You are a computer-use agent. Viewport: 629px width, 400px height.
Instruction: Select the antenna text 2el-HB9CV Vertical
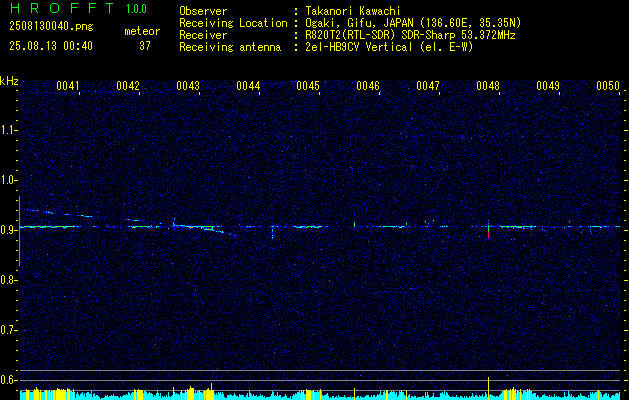[359, 47]
